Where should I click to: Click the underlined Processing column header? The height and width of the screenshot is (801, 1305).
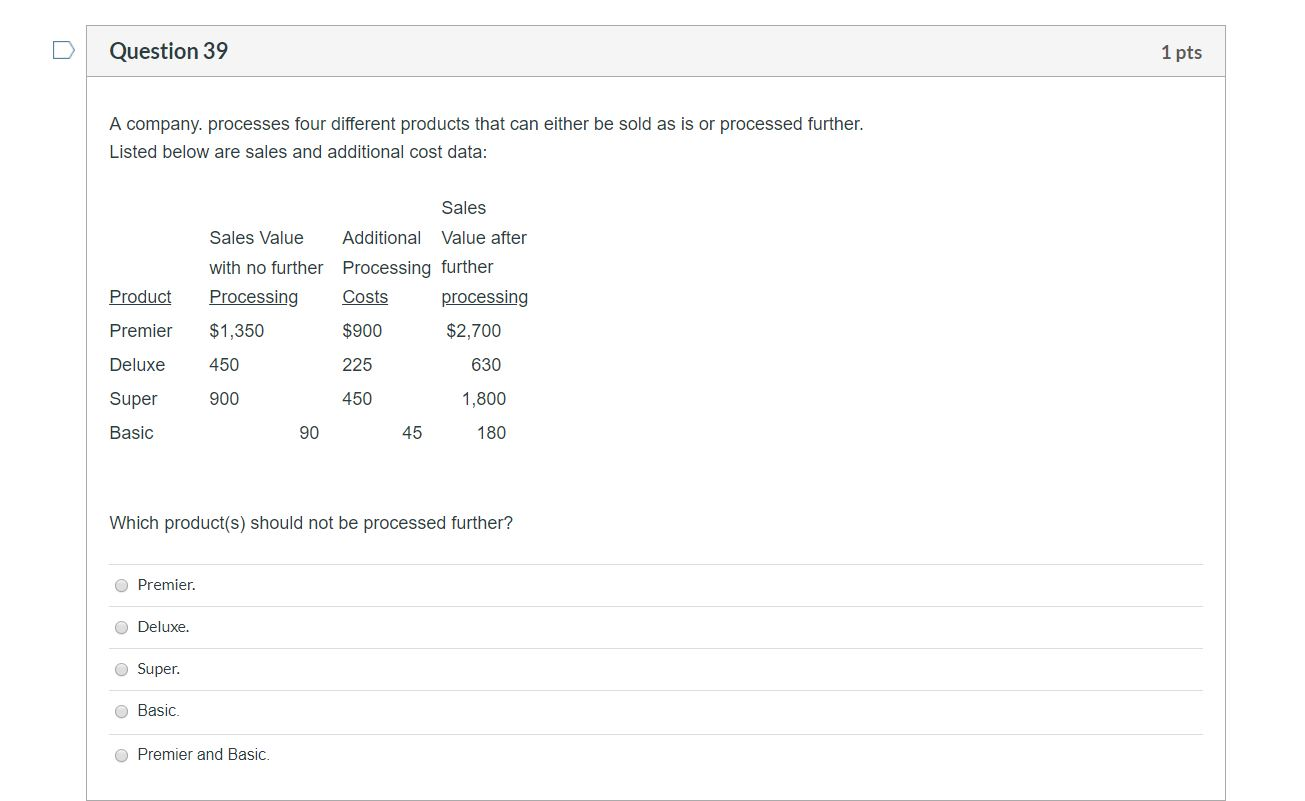pos(253,296)
